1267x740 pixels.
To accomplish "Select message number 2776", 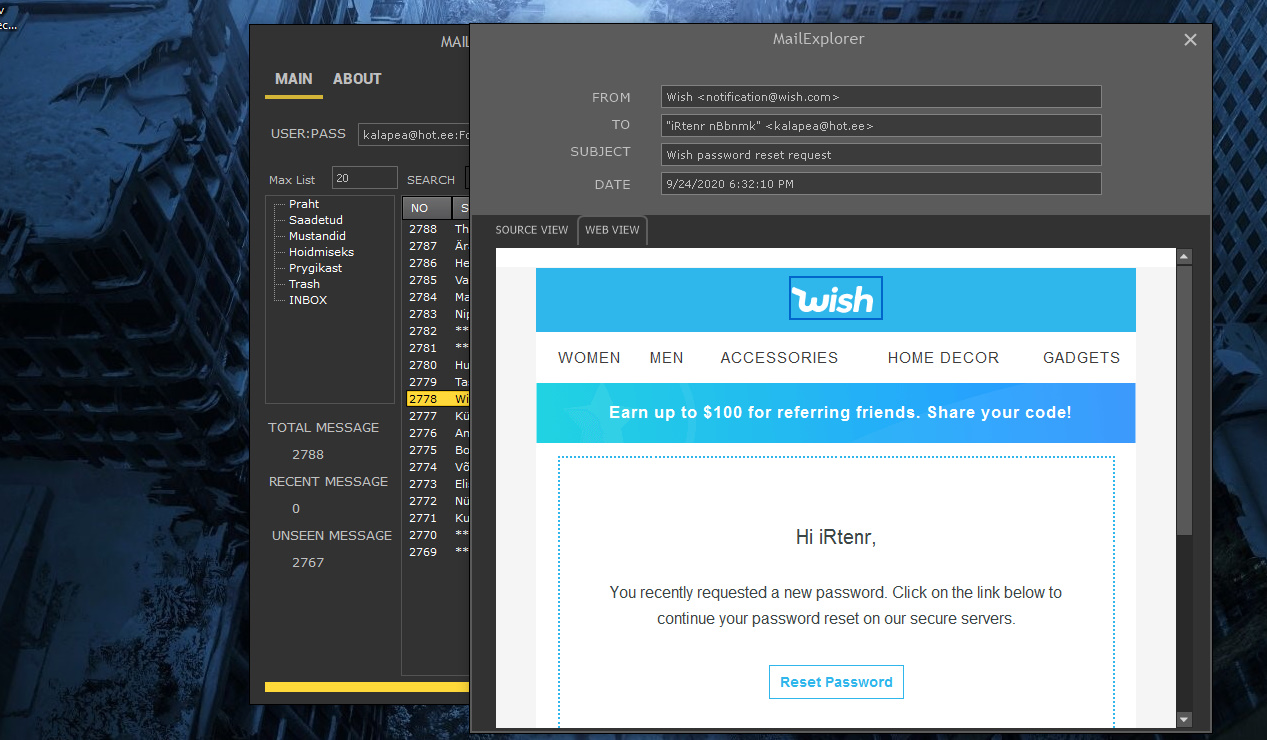I will tap(437, 433).
